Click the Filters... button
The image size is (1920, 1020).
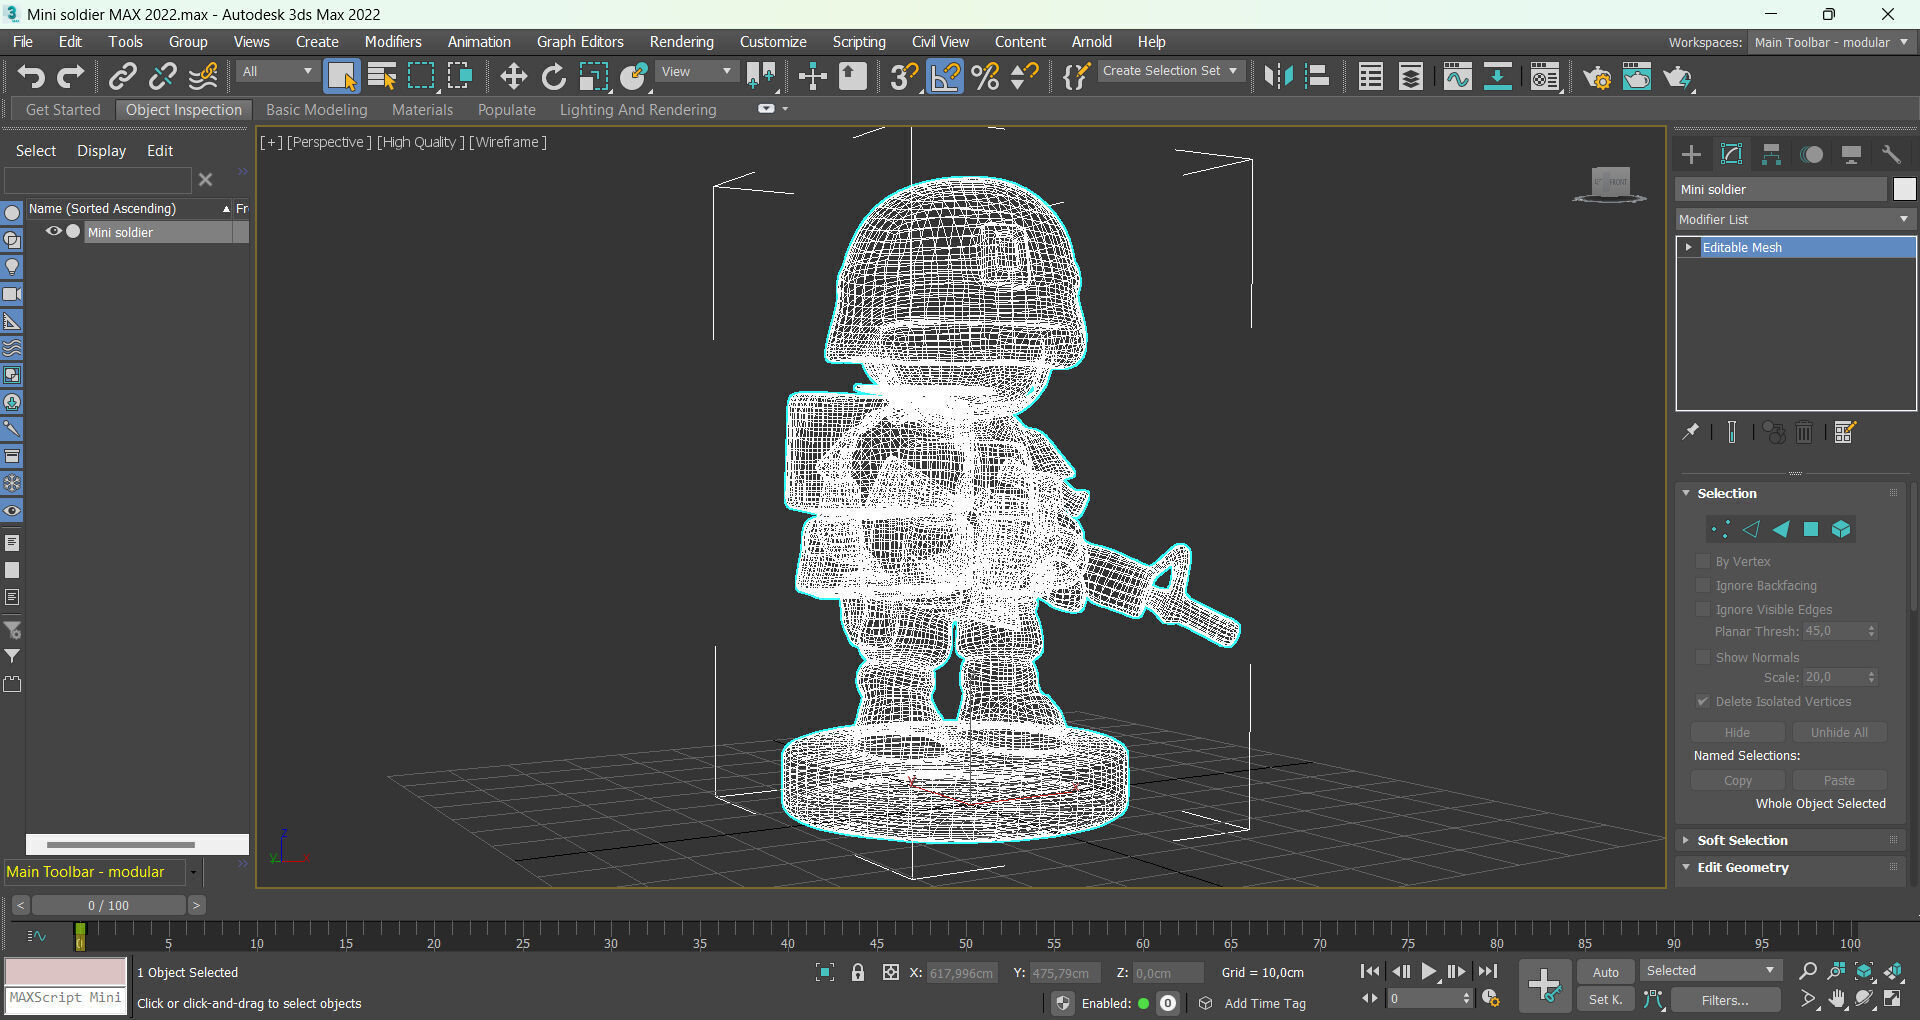(1725, 999)
